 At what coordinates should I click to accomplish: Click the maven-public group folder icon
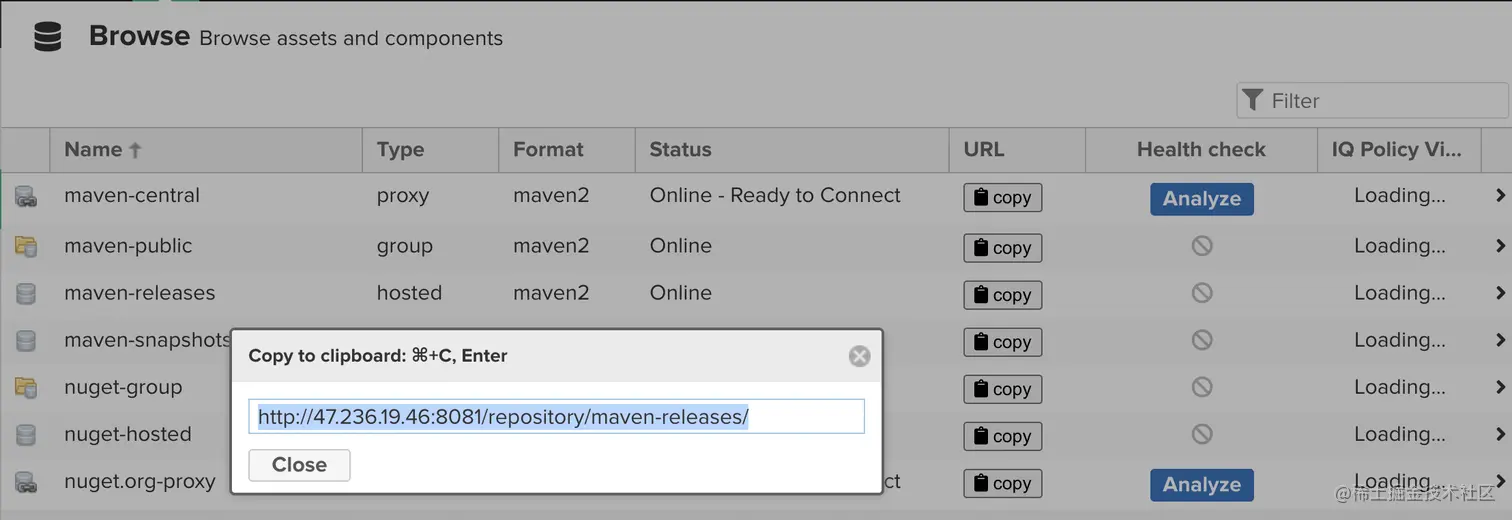point(26,246)
